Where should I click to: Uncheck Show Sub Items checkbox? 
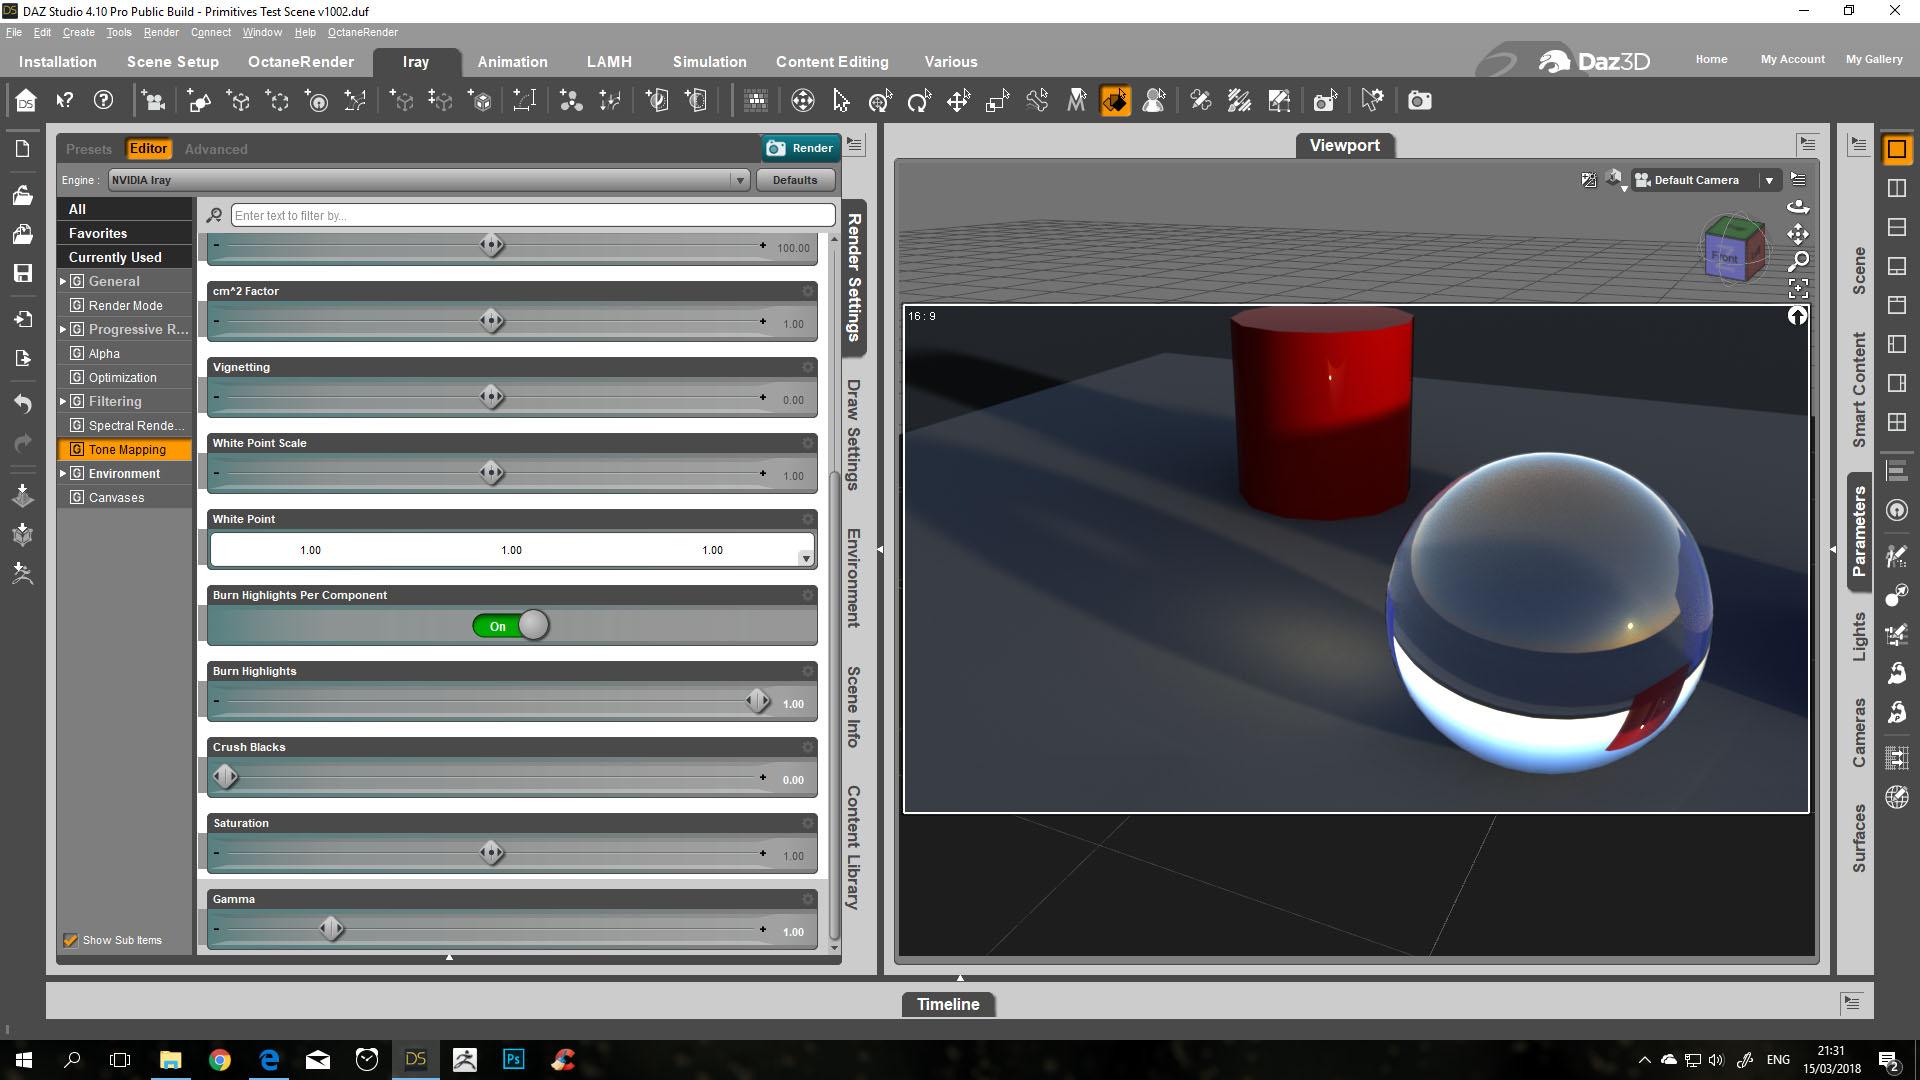pos(71,940)
